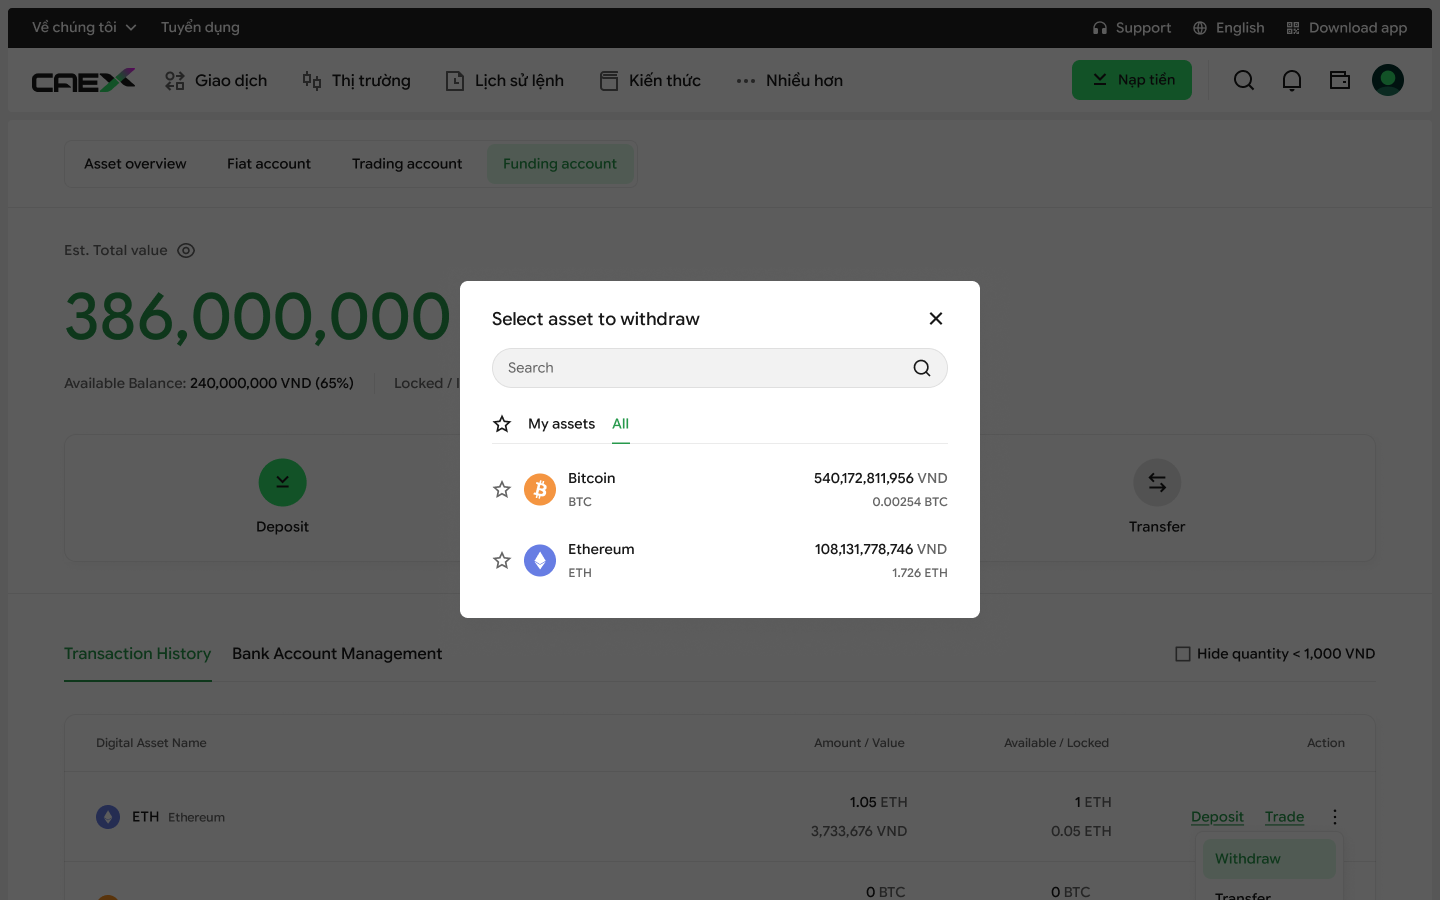This screenshot has width=1440, height=900.
Task: Click the ETH row Deposit link
Action: 1217,817
